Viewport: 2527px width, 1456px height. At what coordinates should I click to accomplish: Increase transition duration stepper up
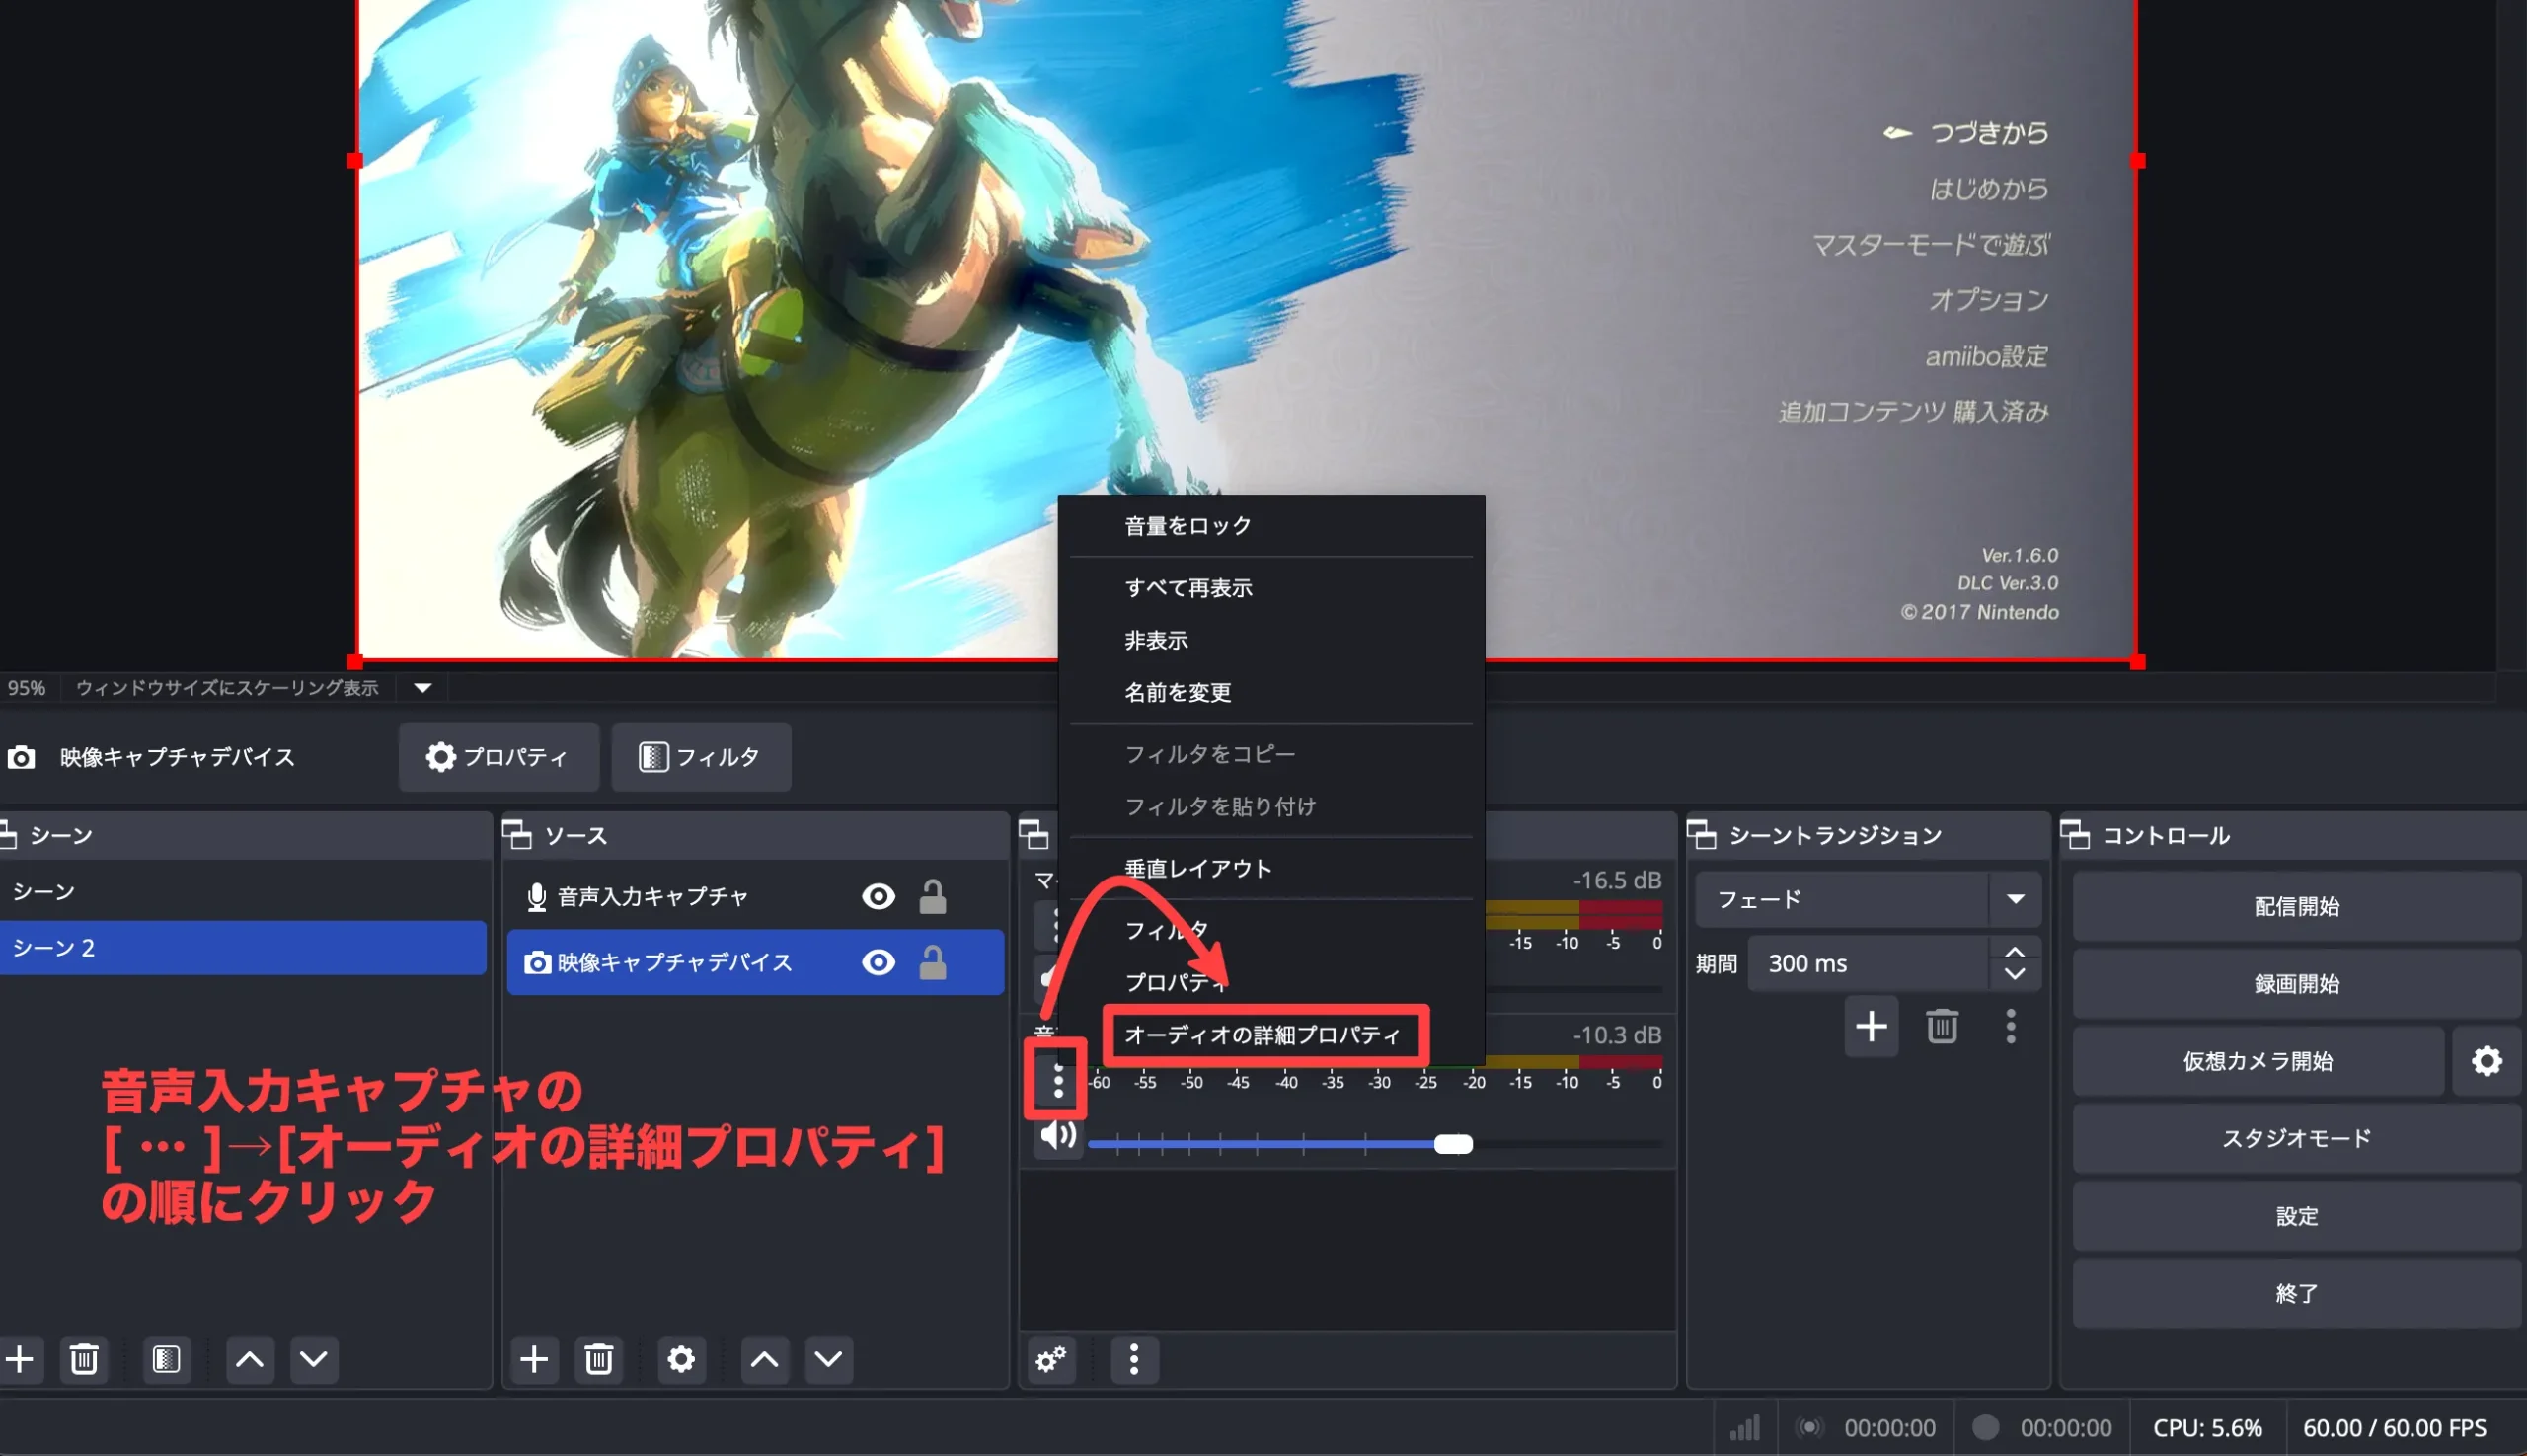[2015, 952]
